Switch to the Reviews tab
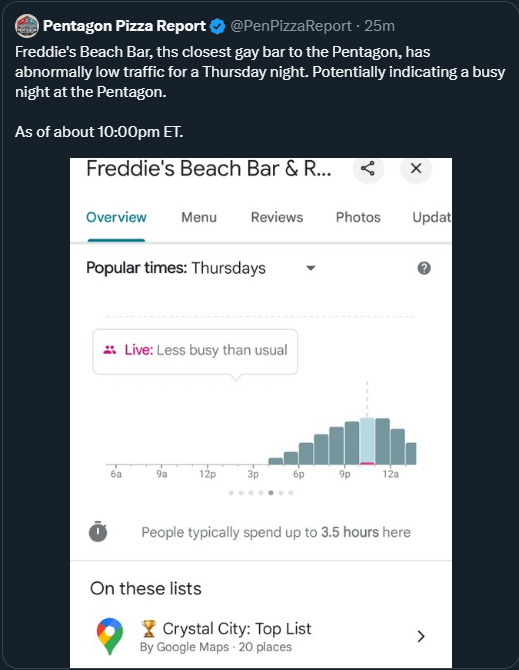This screenshot has height=670, width=519. coord(277,217)
